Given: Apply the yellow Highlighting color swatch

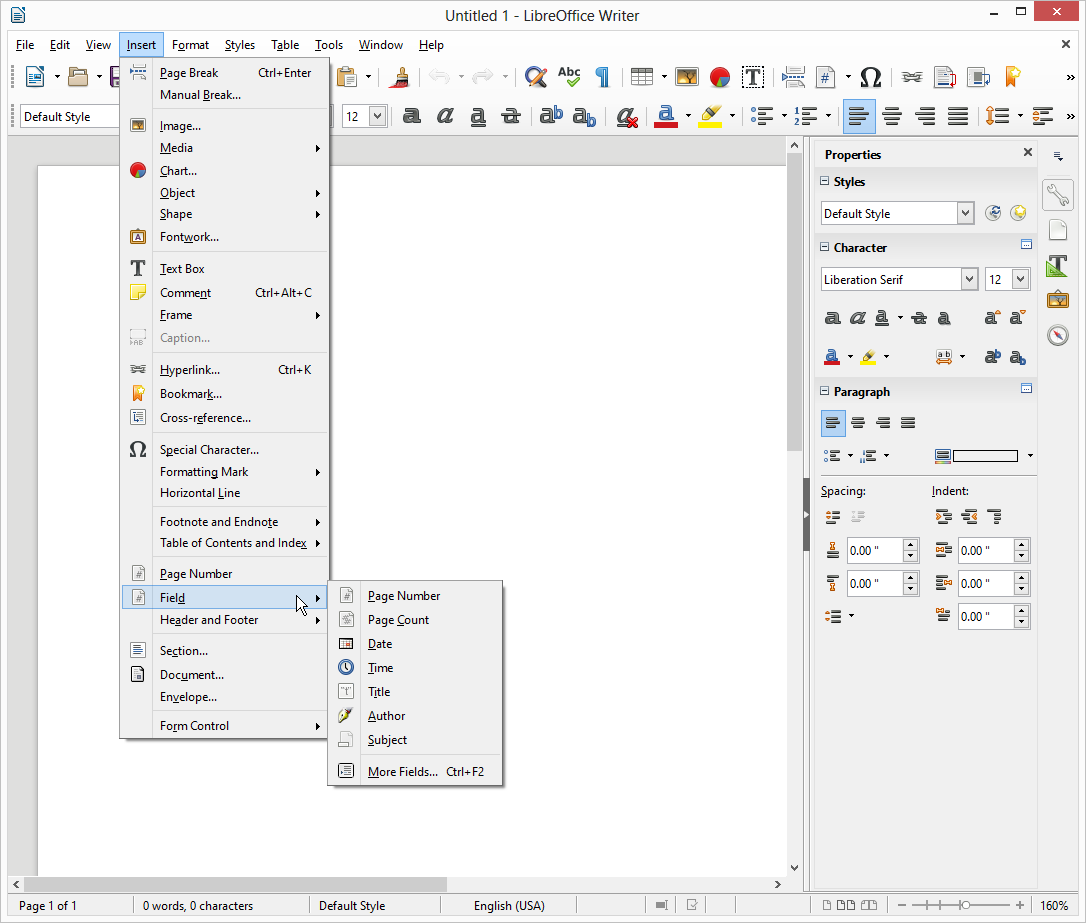Looking at the screenshot, I should click(711, 116).
